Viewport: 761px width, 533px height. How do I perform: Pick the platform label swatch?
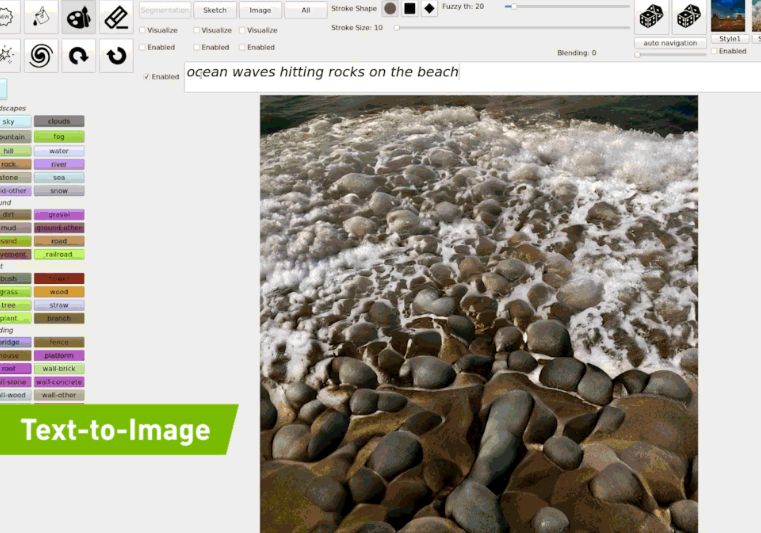coord(59,355)
